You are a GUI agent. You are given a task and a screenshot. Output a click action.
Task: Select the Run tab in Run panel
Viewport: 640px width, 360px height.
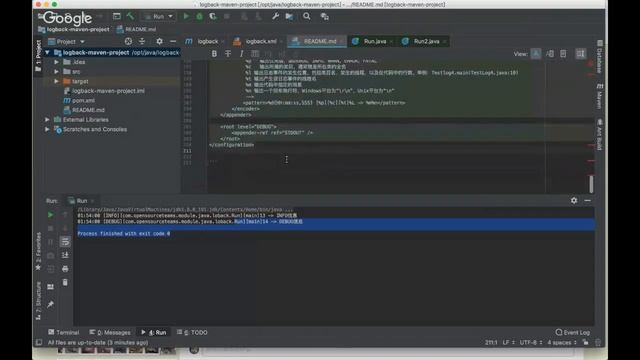81,201
